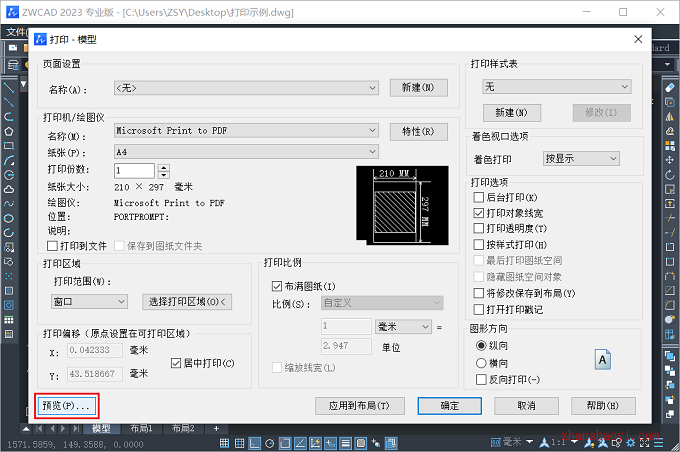Toggle polar tracking in status bar

coord(270,443)
